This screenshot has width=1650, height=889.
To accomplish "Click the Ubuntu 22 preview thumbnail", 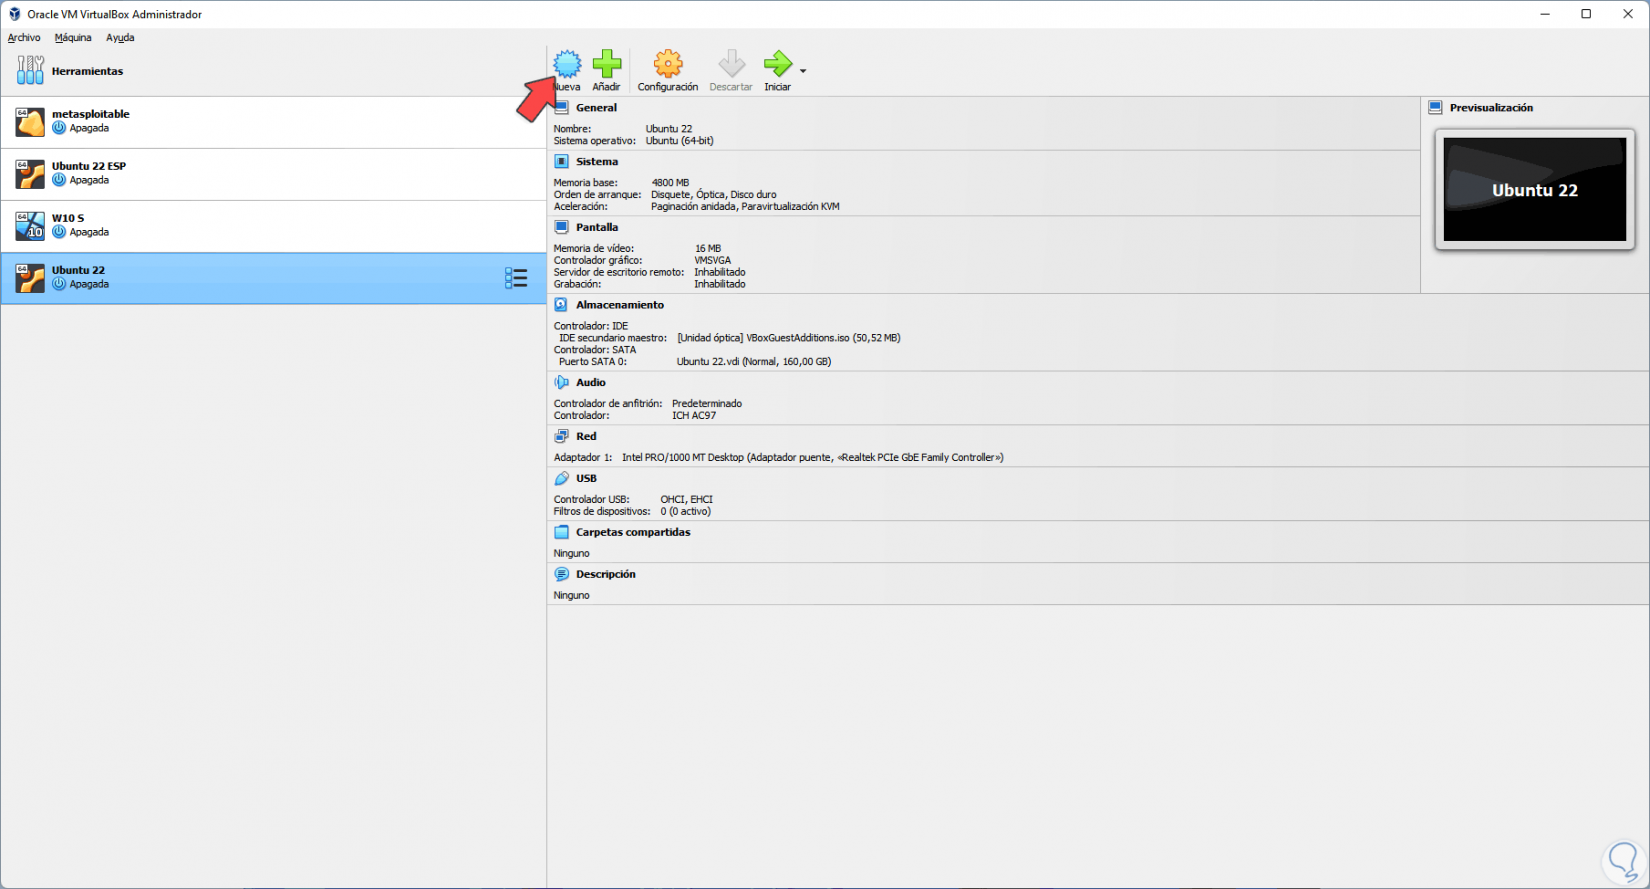I will point(1535,189).
